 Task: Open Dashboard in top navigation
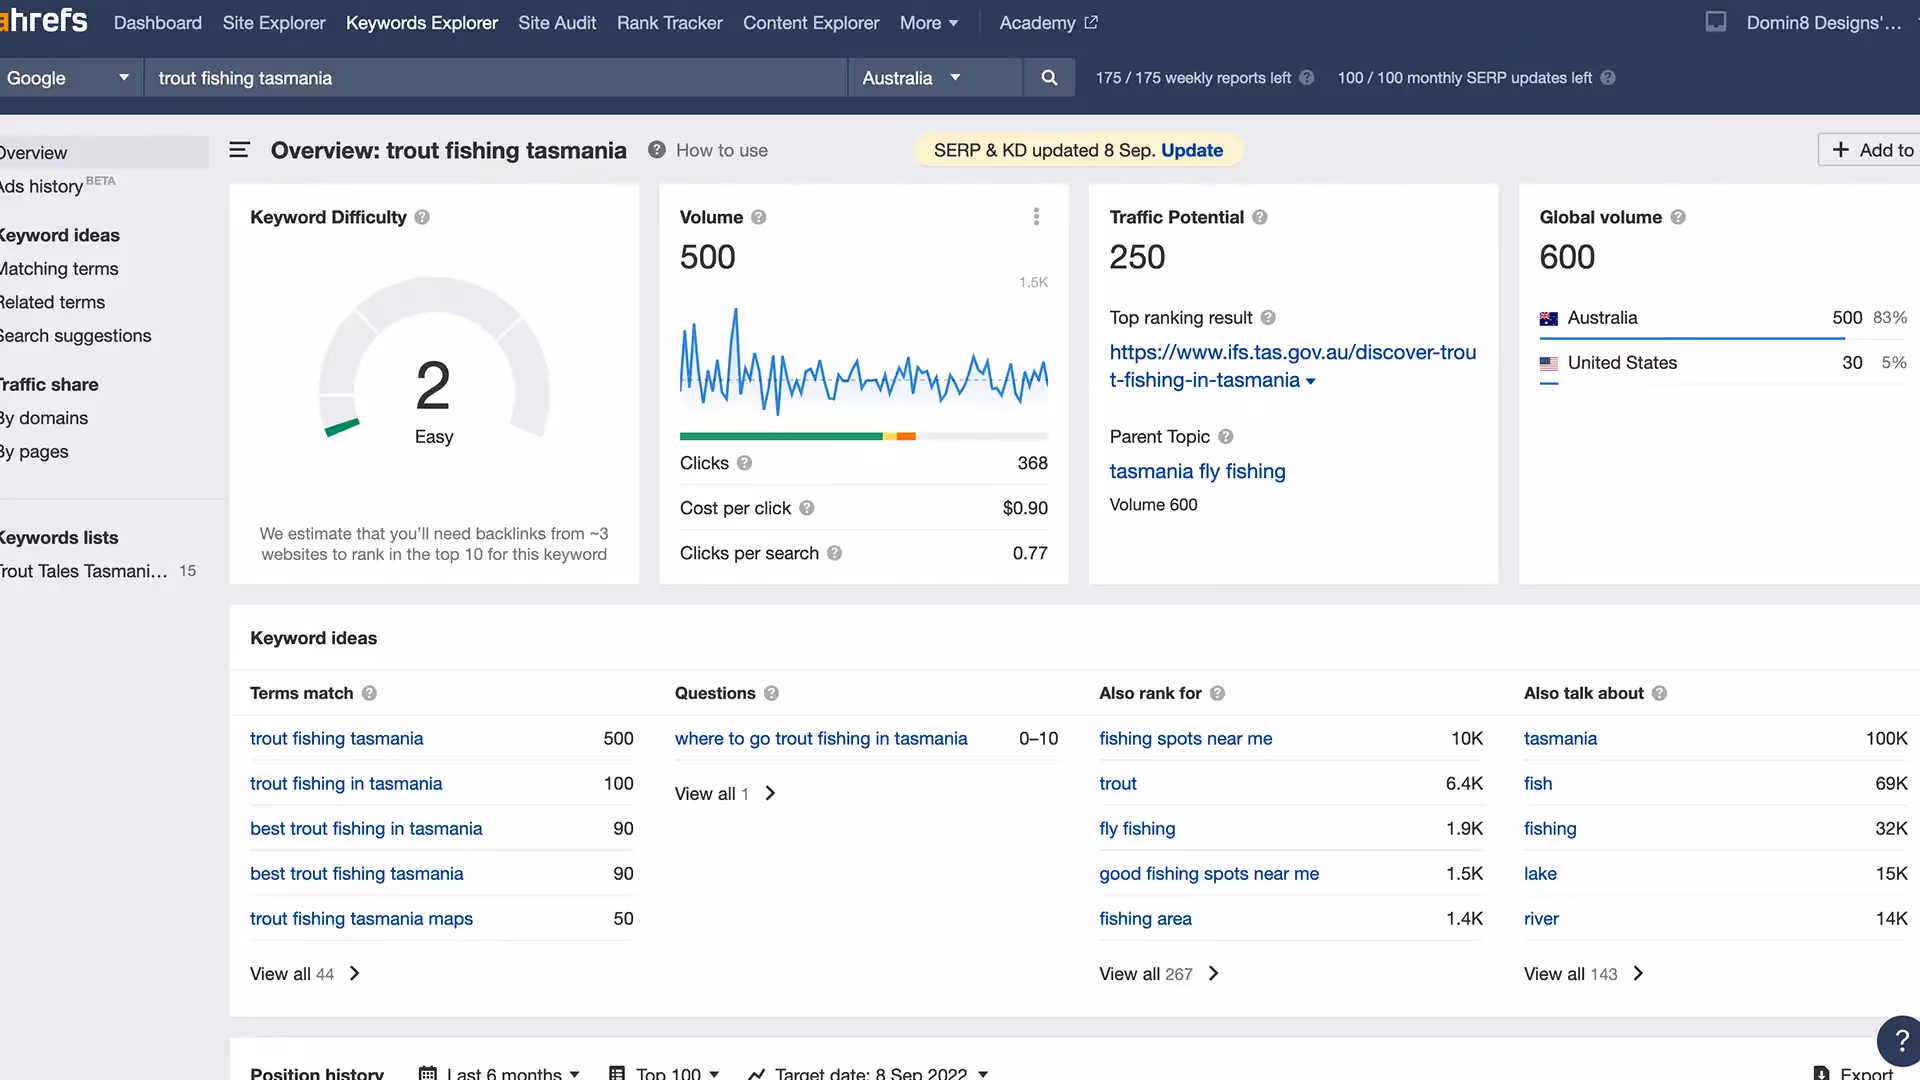[x=158, y=23]
